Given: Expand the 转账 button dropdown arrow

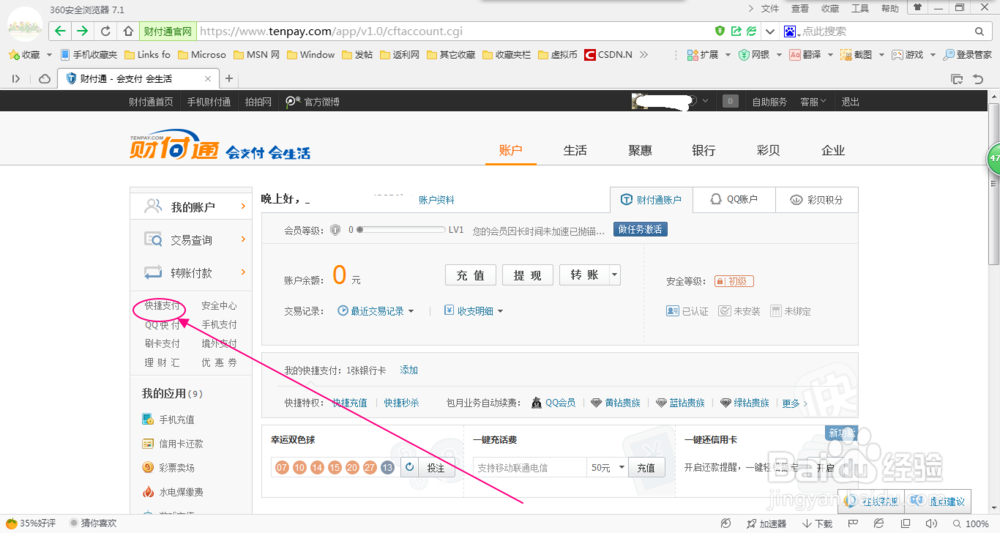Looking at the screenshot, I should (x=615, y=275).
